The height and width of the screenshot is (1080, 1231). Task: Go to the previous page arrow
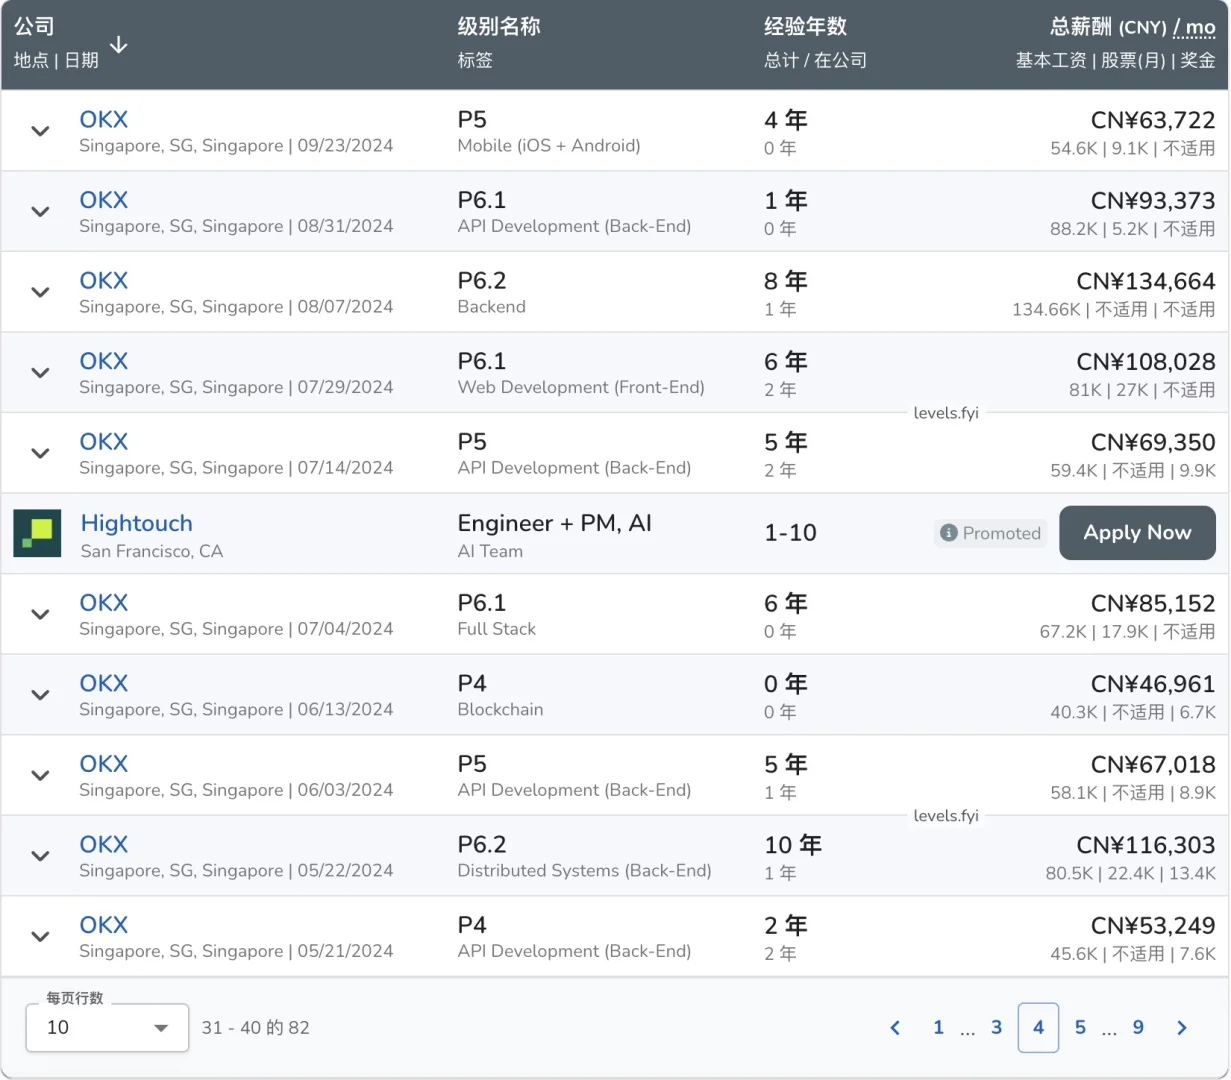tap(895, 1027)
